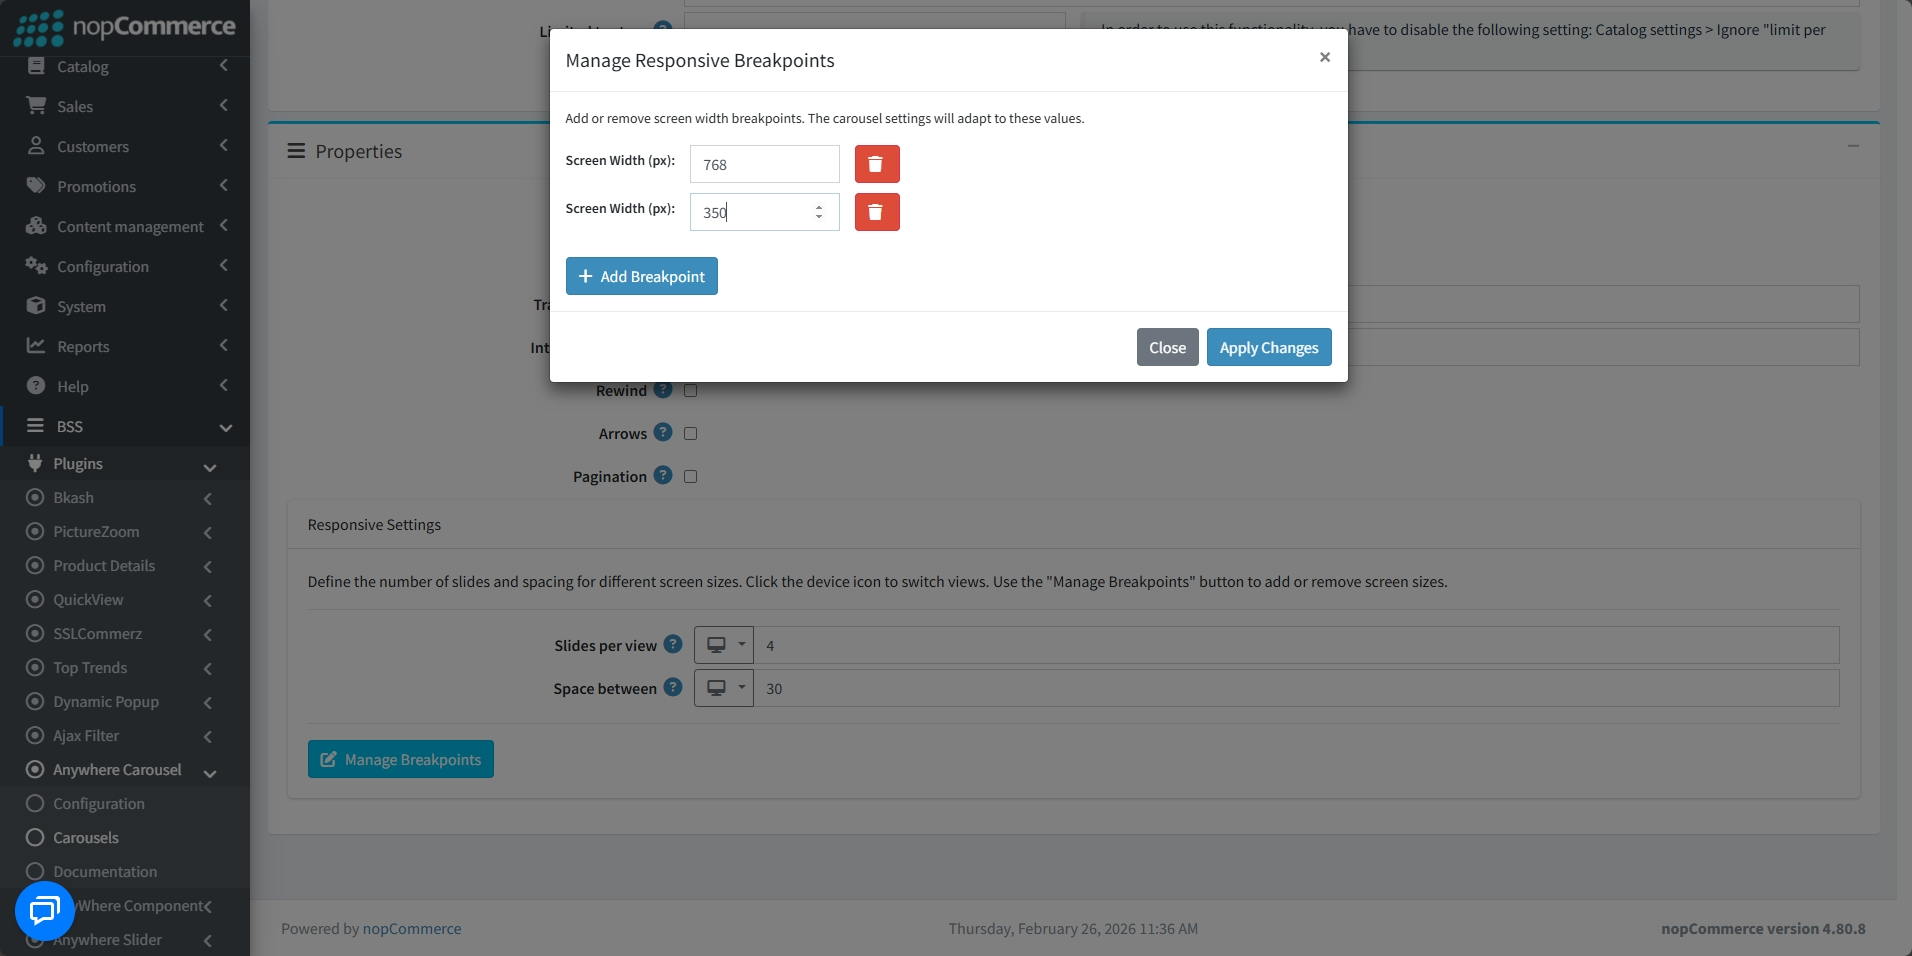
Task: Click the Arrows help question icon
Action: pos(663,432)
